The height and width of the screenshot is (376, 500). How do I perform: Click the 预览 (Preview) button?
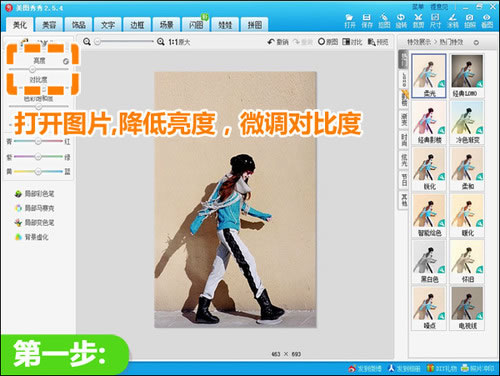point(378,42)
